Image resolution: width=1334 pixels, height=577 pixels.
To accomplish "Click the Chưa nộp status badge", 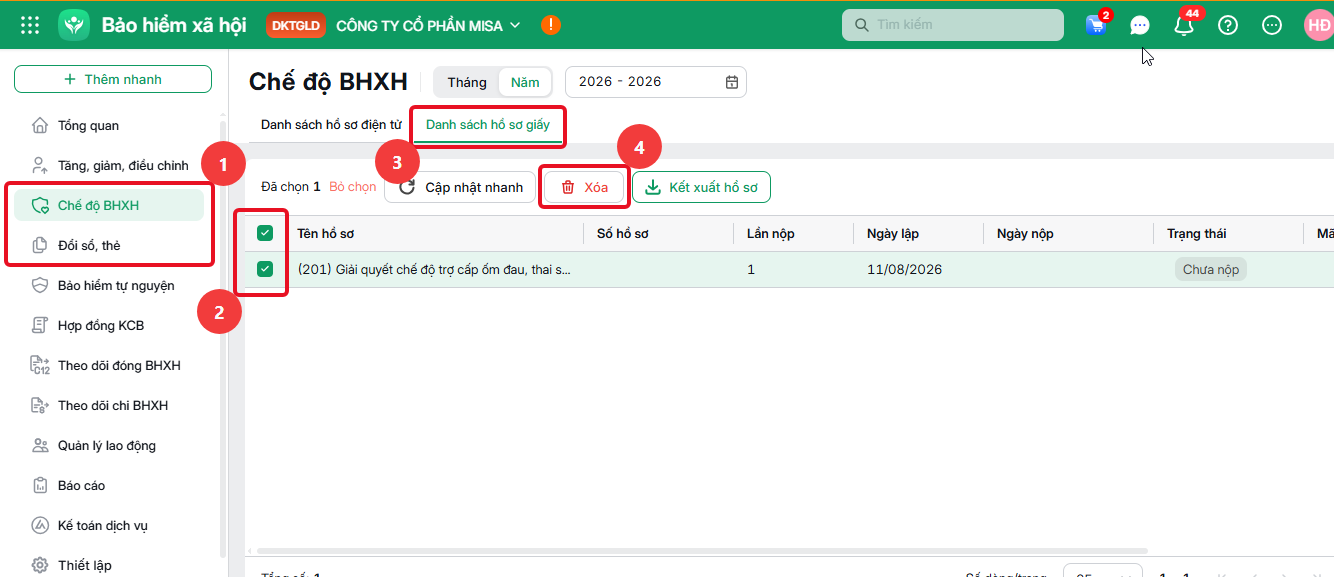I will point(1210,270).
